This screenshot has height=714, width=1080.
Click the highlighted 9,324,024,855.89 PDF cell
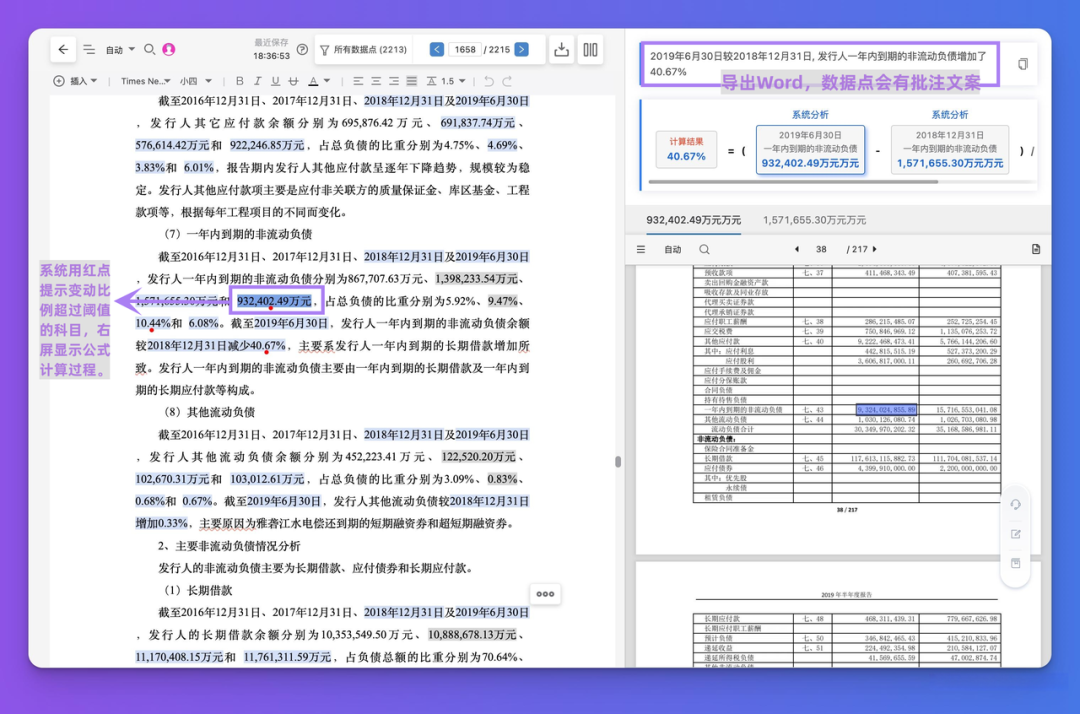pos(886,410)
